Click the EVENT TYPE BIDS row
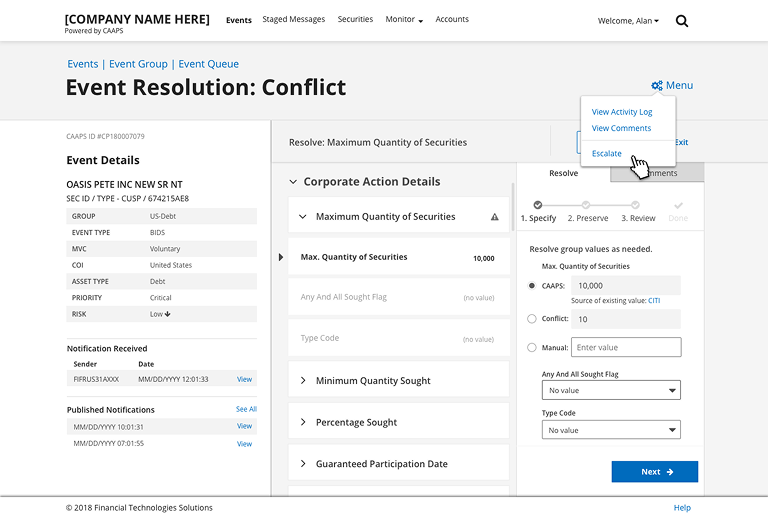Image resolution: width=768 pixels, height=519 pixels. point(162,233)
